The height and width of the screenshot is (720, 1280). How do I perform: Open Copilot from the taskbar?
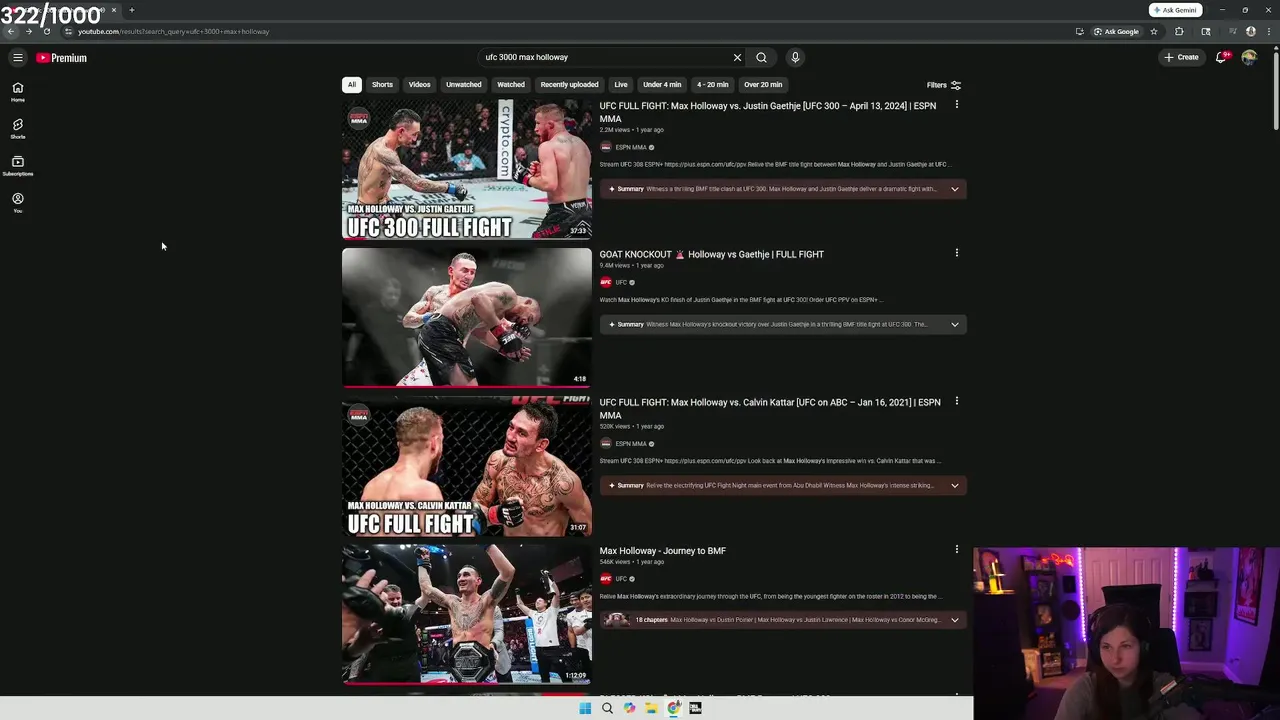(x=629, y=708)
